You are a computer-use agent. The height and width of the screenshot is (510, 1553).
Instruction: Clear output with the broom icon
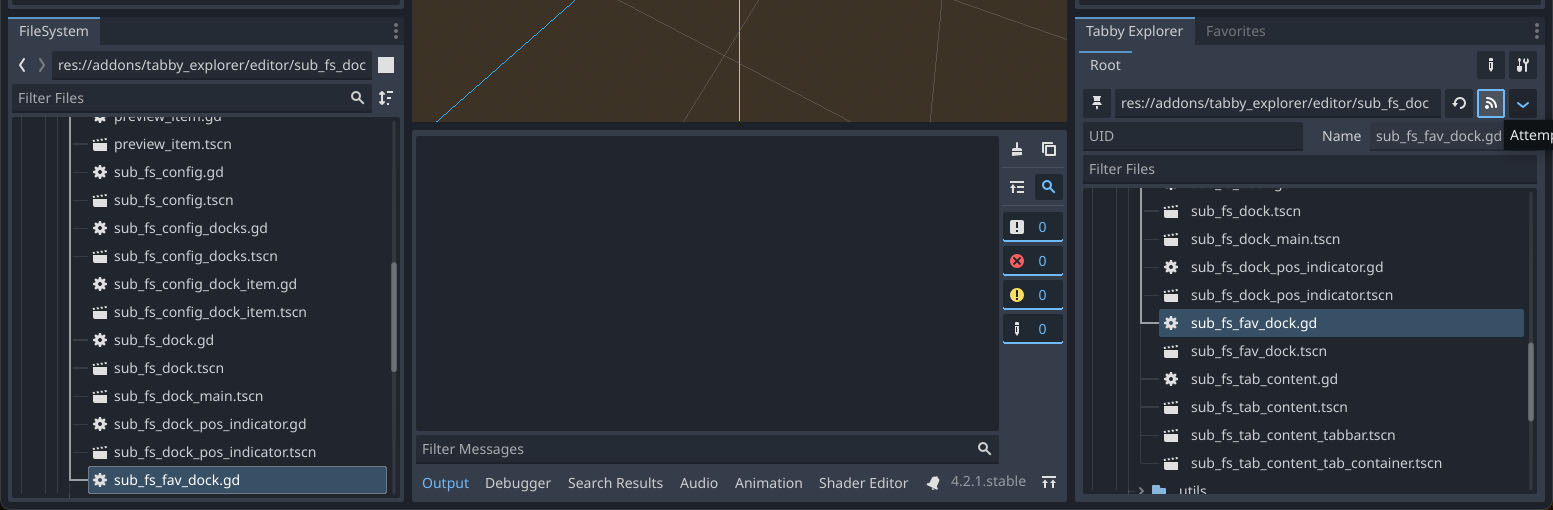point(1017,149)
